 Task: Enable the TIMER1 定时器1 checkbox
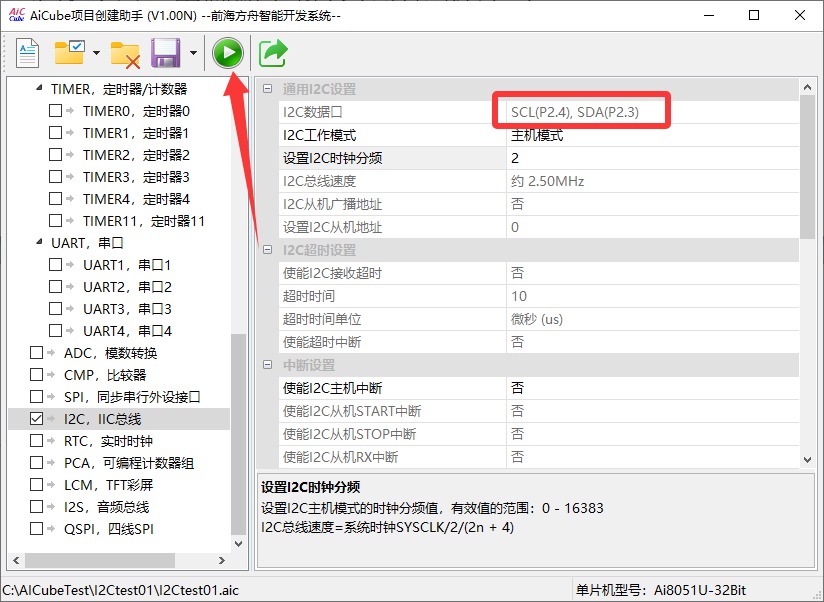tap(55, 132)
